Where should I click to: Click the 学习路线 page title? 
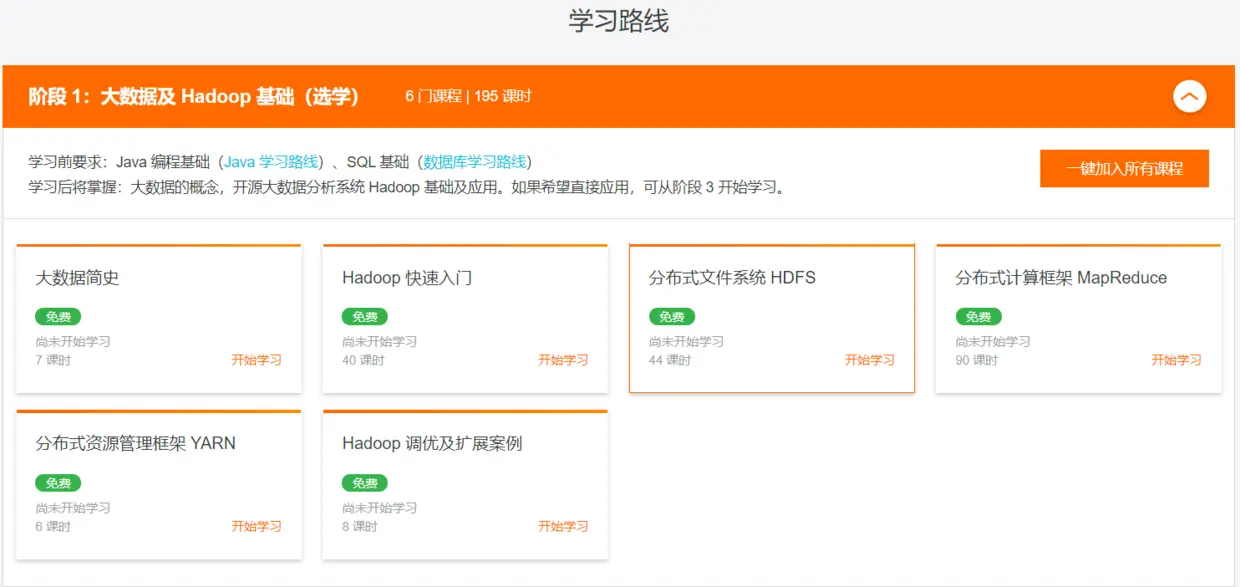[620, 21]
